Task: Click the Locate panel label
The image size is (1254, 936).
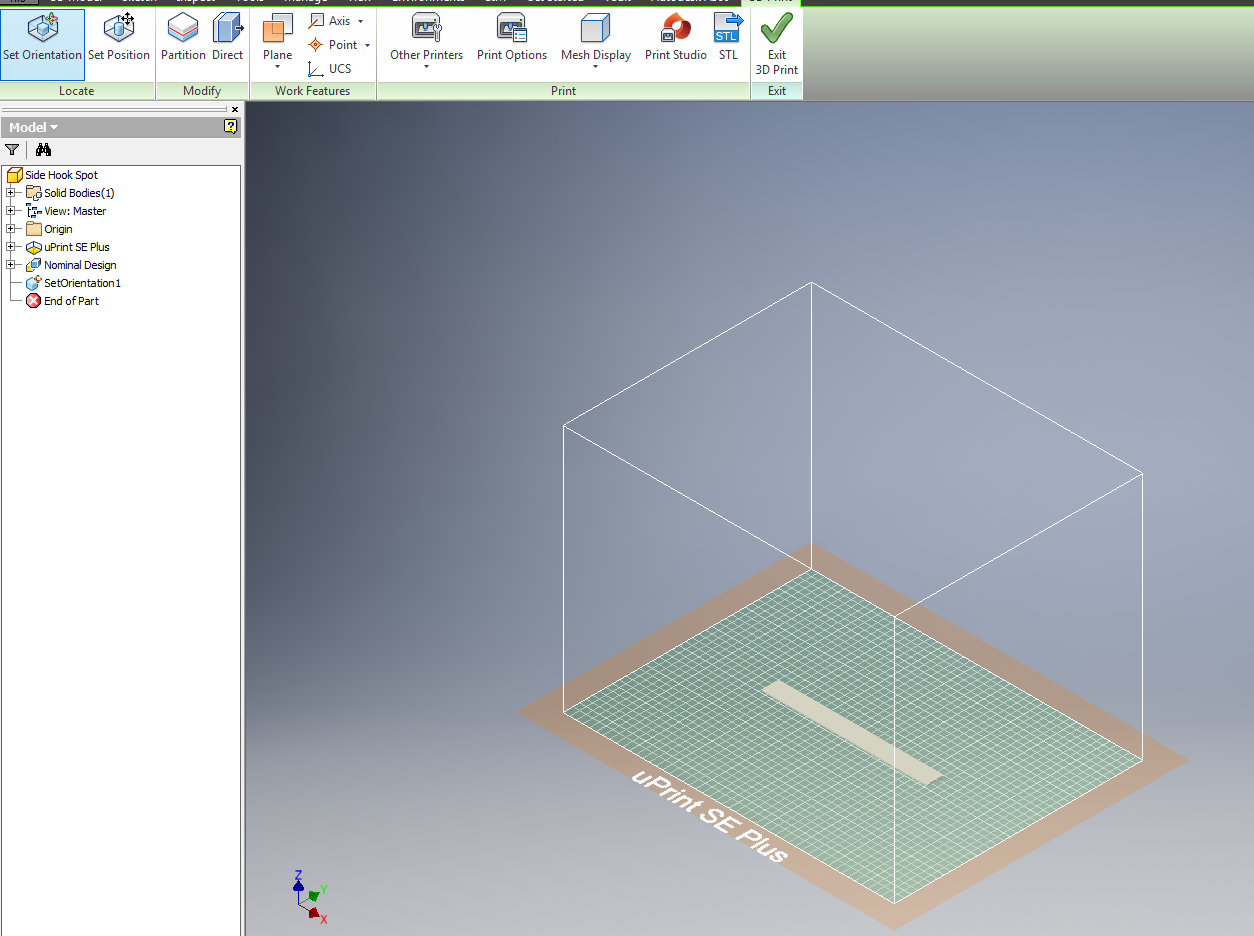Action: click(77, 91)
